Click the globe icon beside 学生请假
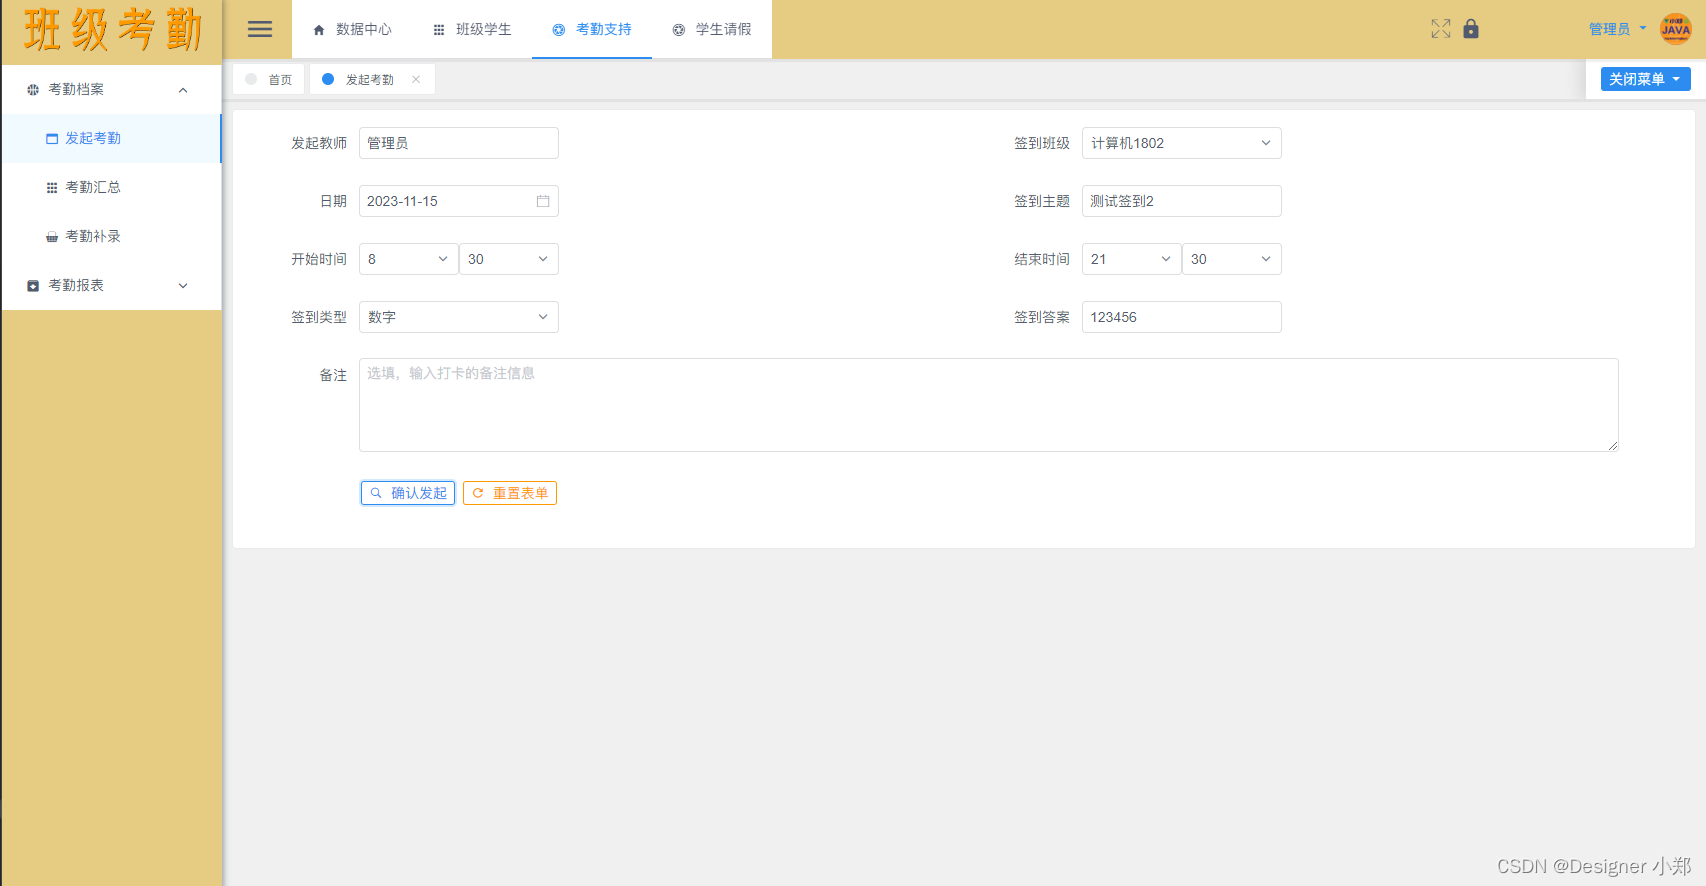1706x886 pixels. [679, 30]
